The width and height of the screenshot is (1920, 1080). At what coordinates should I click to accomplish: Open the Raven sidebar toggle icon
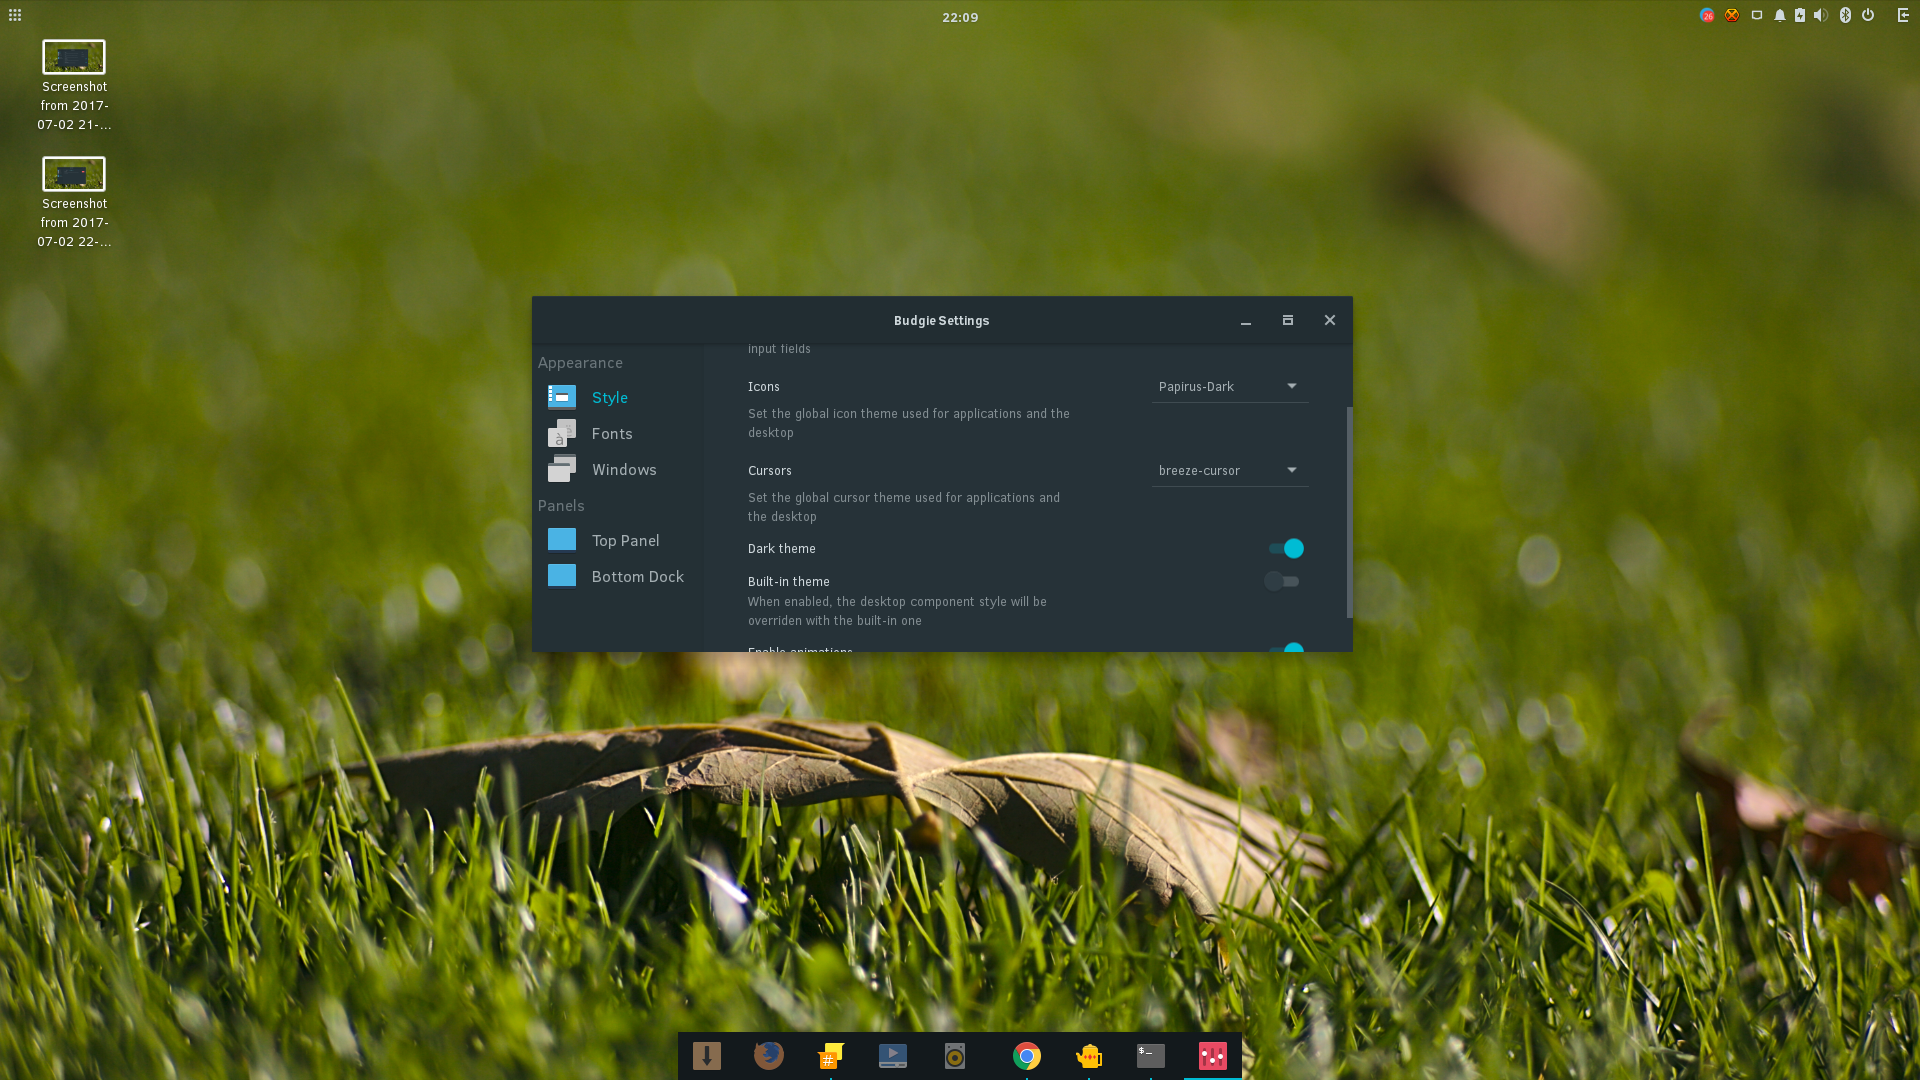tap(1903, 15)
